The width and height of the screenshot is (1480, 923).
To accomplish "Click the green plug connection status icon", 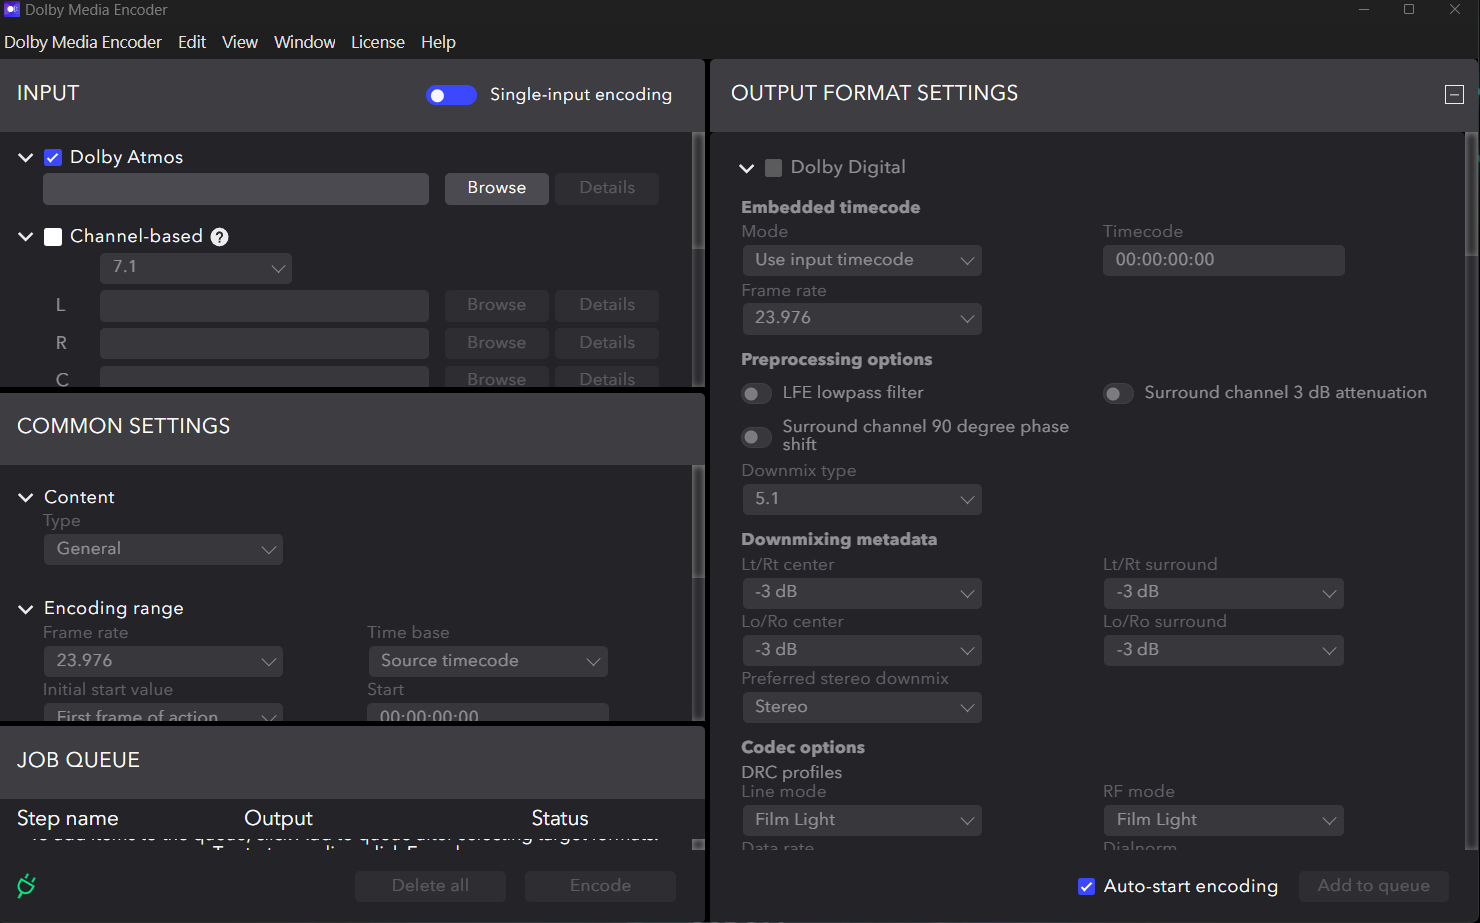I will (x=27, y=885).
